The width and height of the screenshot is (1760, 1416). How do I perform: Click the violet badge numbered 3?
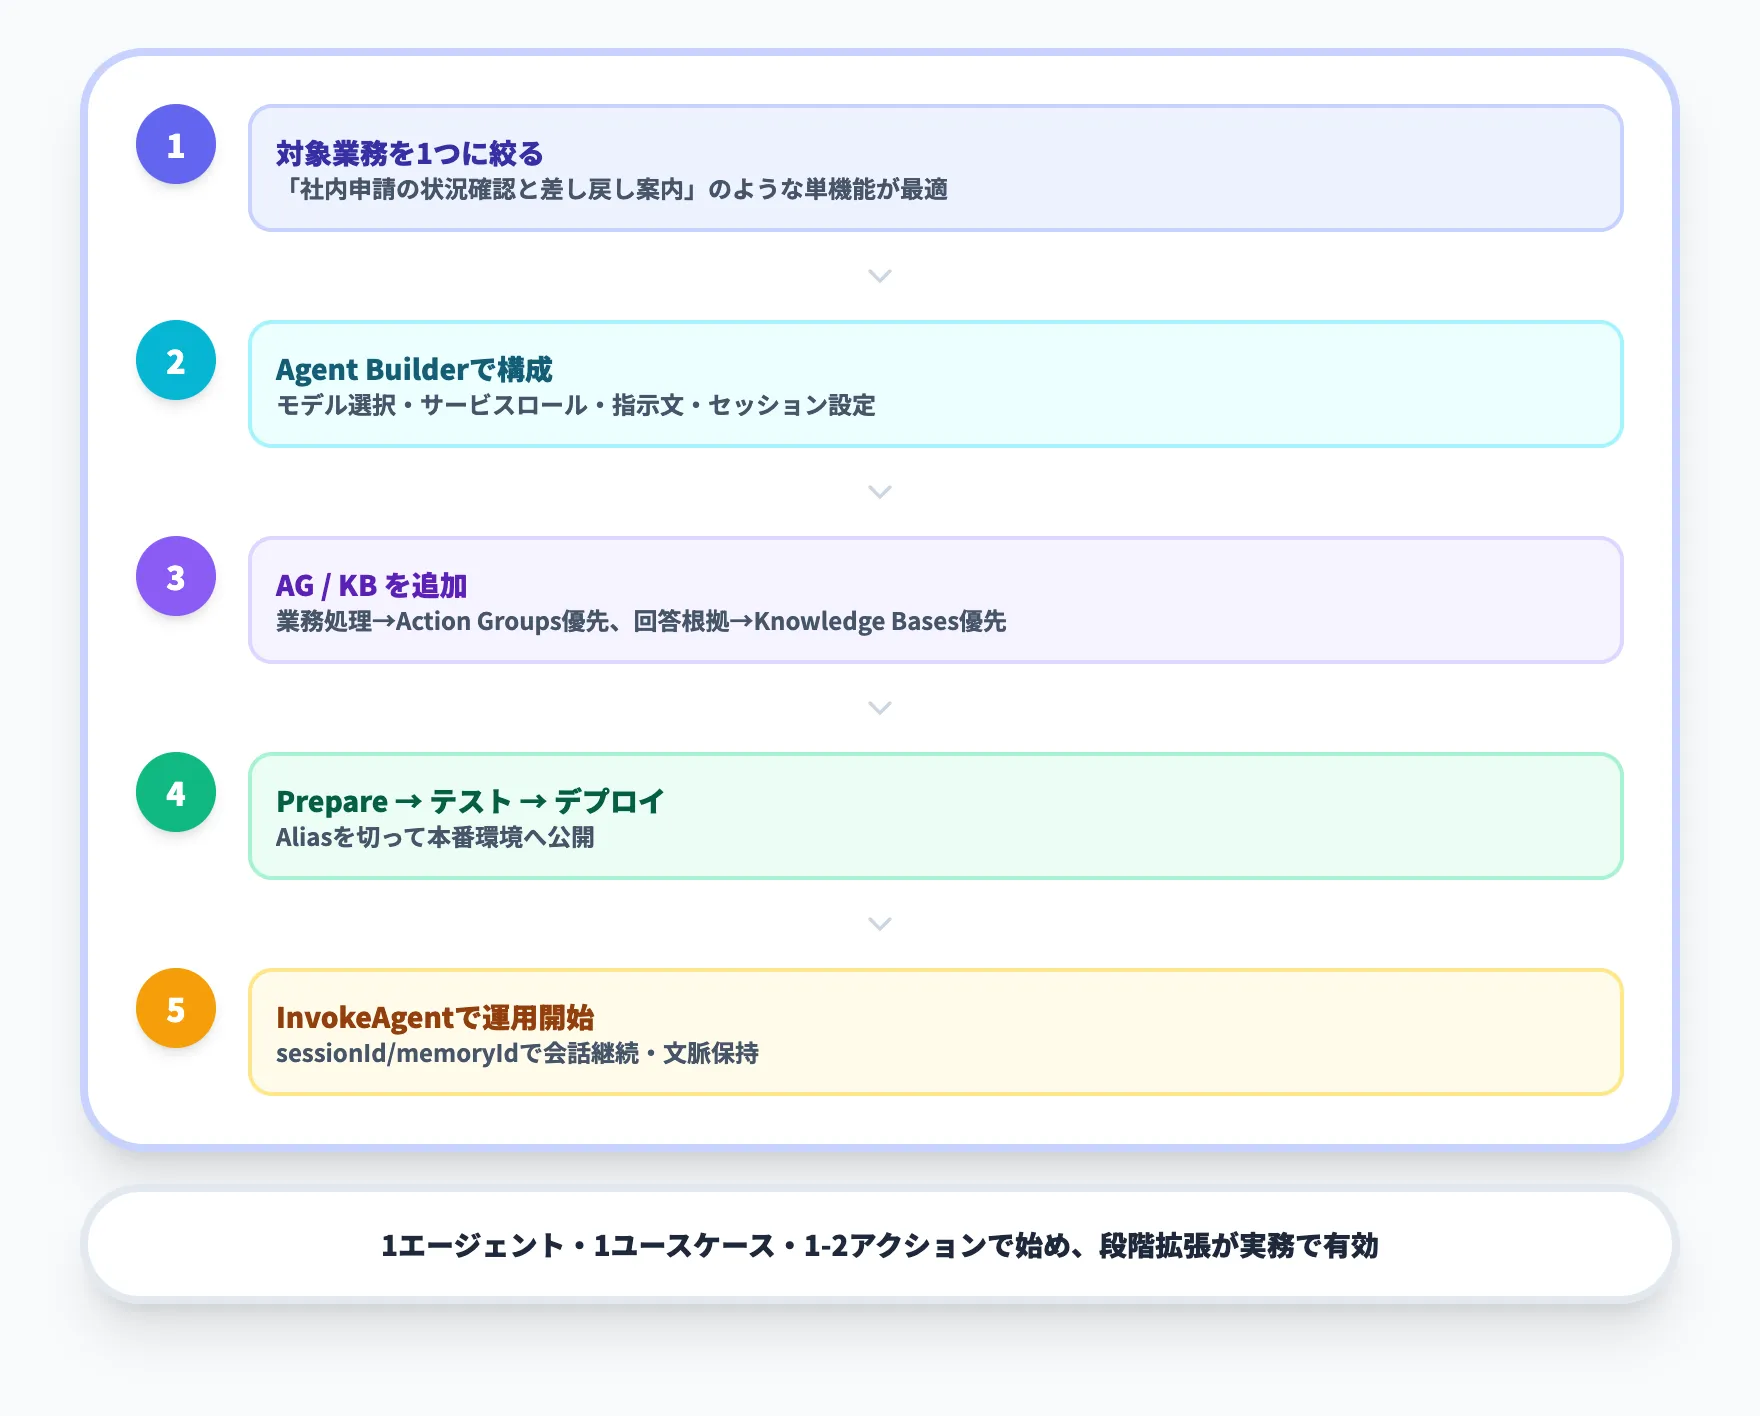tap(175, 577)
